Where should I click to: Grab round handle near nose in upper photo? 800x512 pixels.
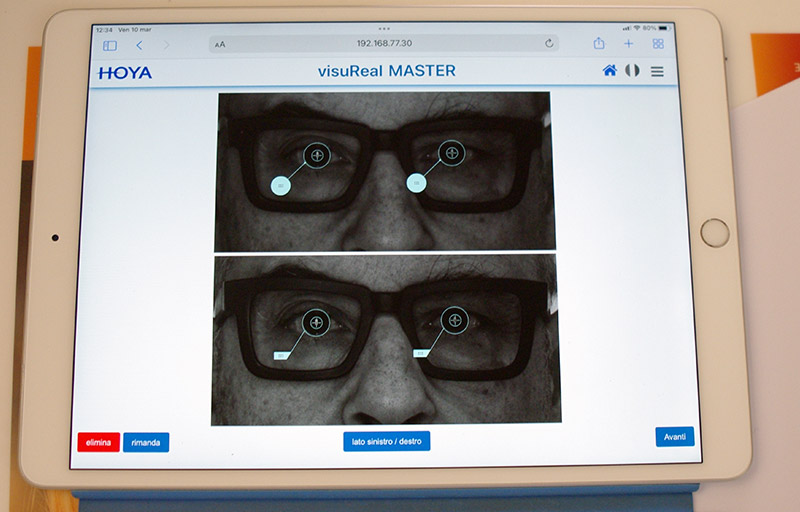pyautogui.click(x=416, y=183)
